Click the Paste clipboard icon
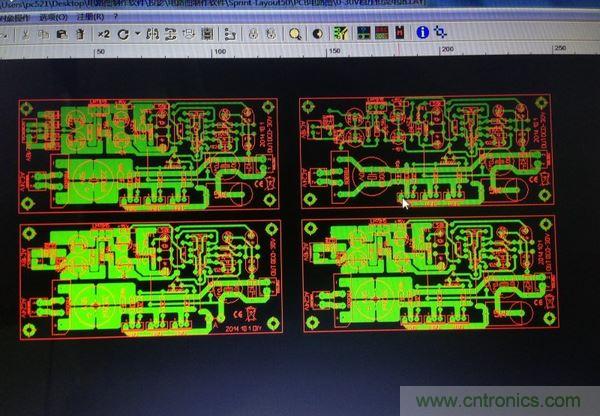 [x=62, y=33]
